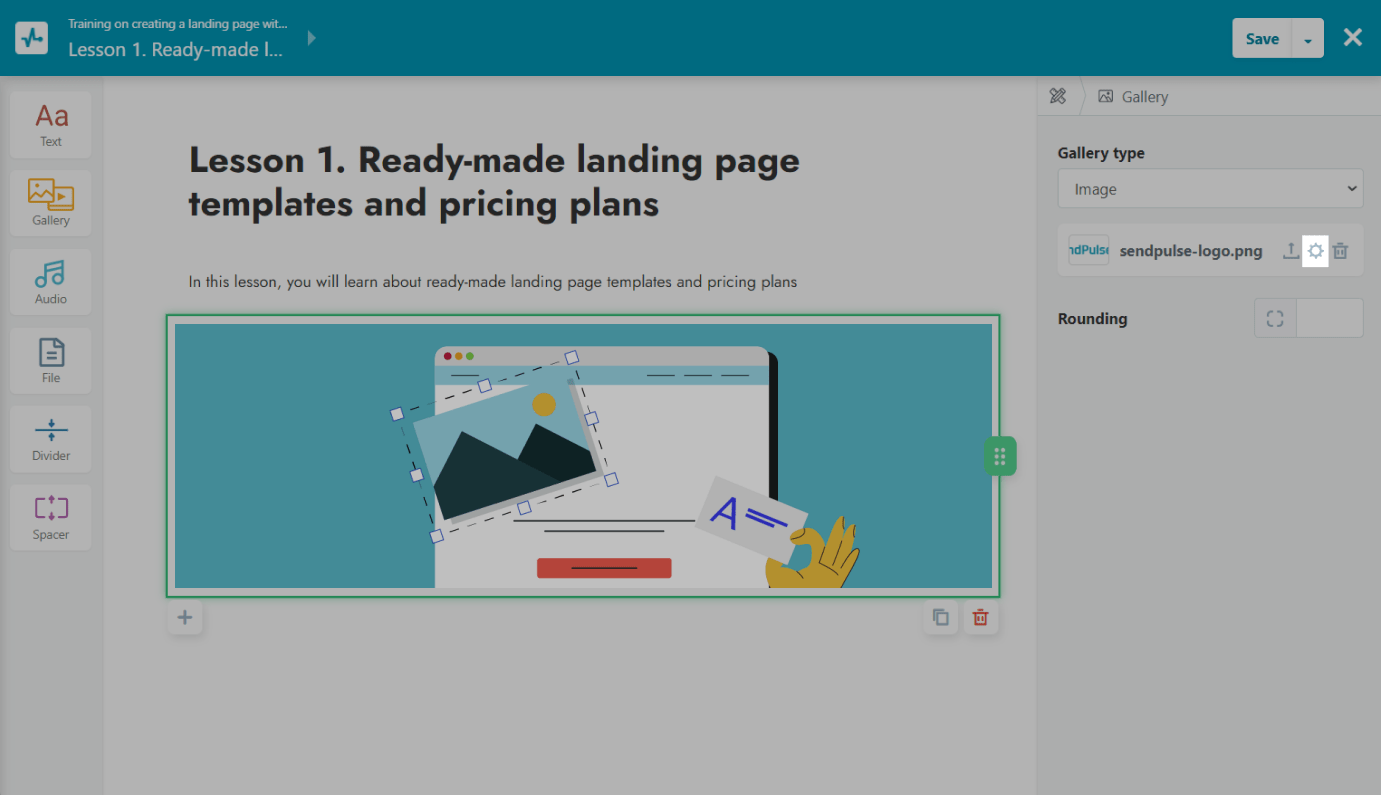Image resolution: width=1381 pixels, height=795 pixels.
Task: Open the Save button dropdown arrow
Action: 1308,39
